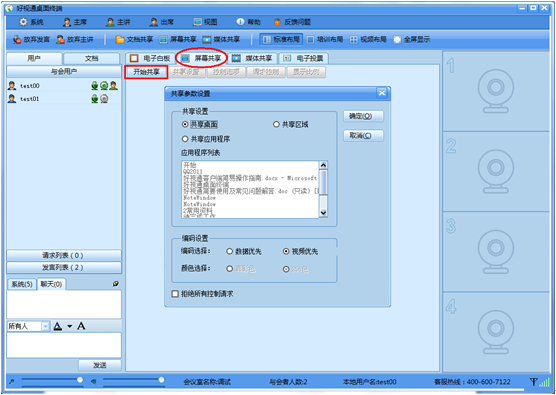The width and height of the screenshot is (556, 395).
Task: Activate 全屏显示 full screen mode
Action: (x=412, y=39)
